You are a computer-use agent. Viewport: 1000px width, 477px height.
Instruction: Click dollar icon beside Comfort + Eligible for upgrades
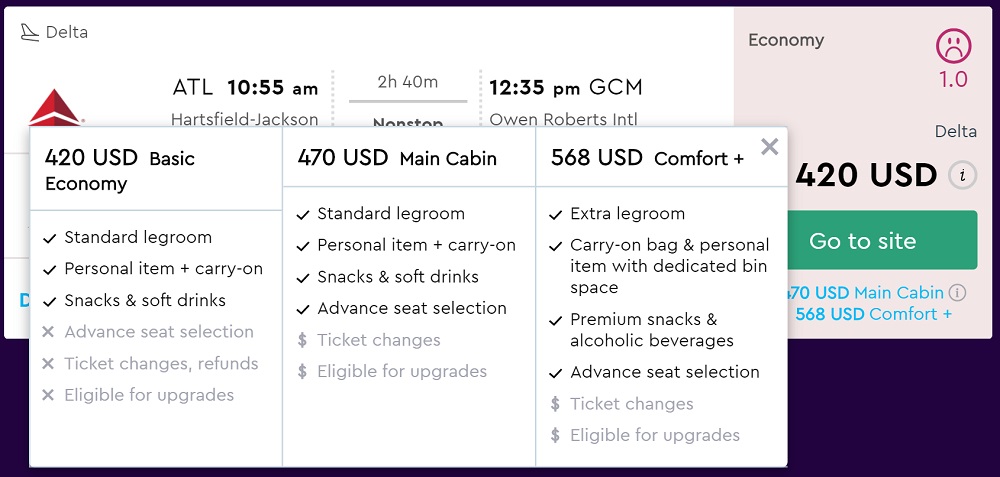[x=555, y=436]
